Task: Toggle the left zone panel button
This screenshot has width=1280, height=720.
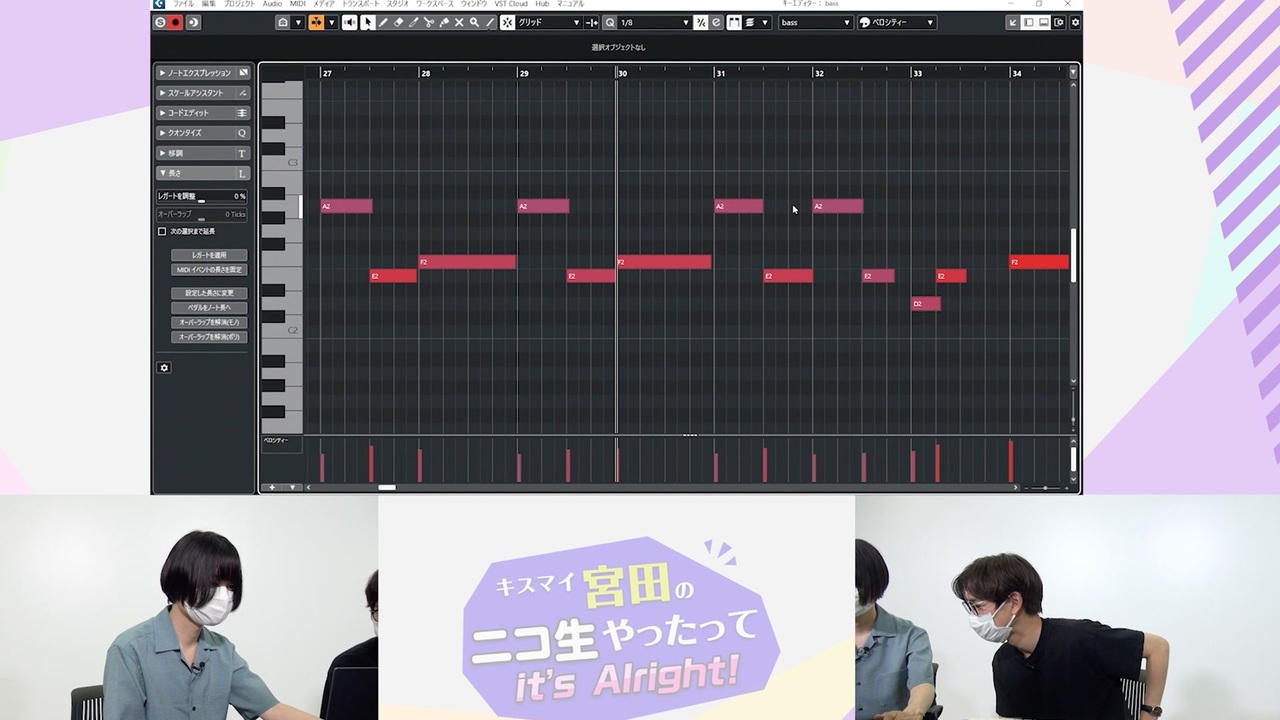Action: tap(1028, 22)
